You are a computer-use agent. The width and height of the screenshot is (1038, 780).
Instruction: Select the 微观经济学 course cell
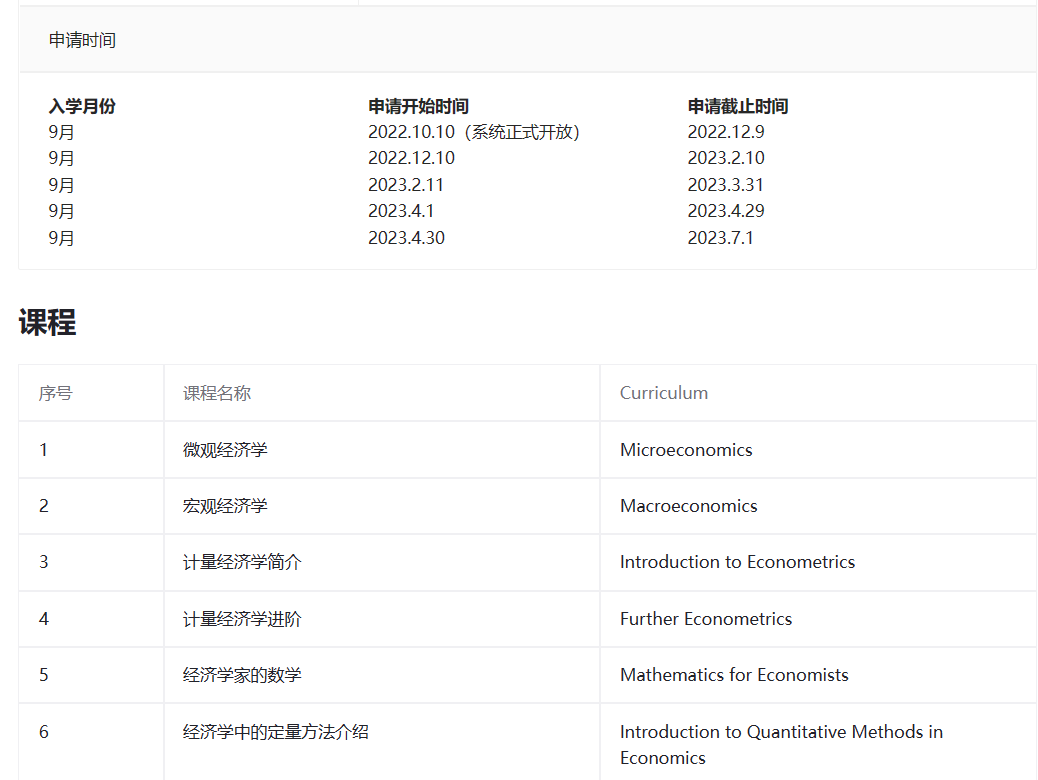[x=225, y=450]
